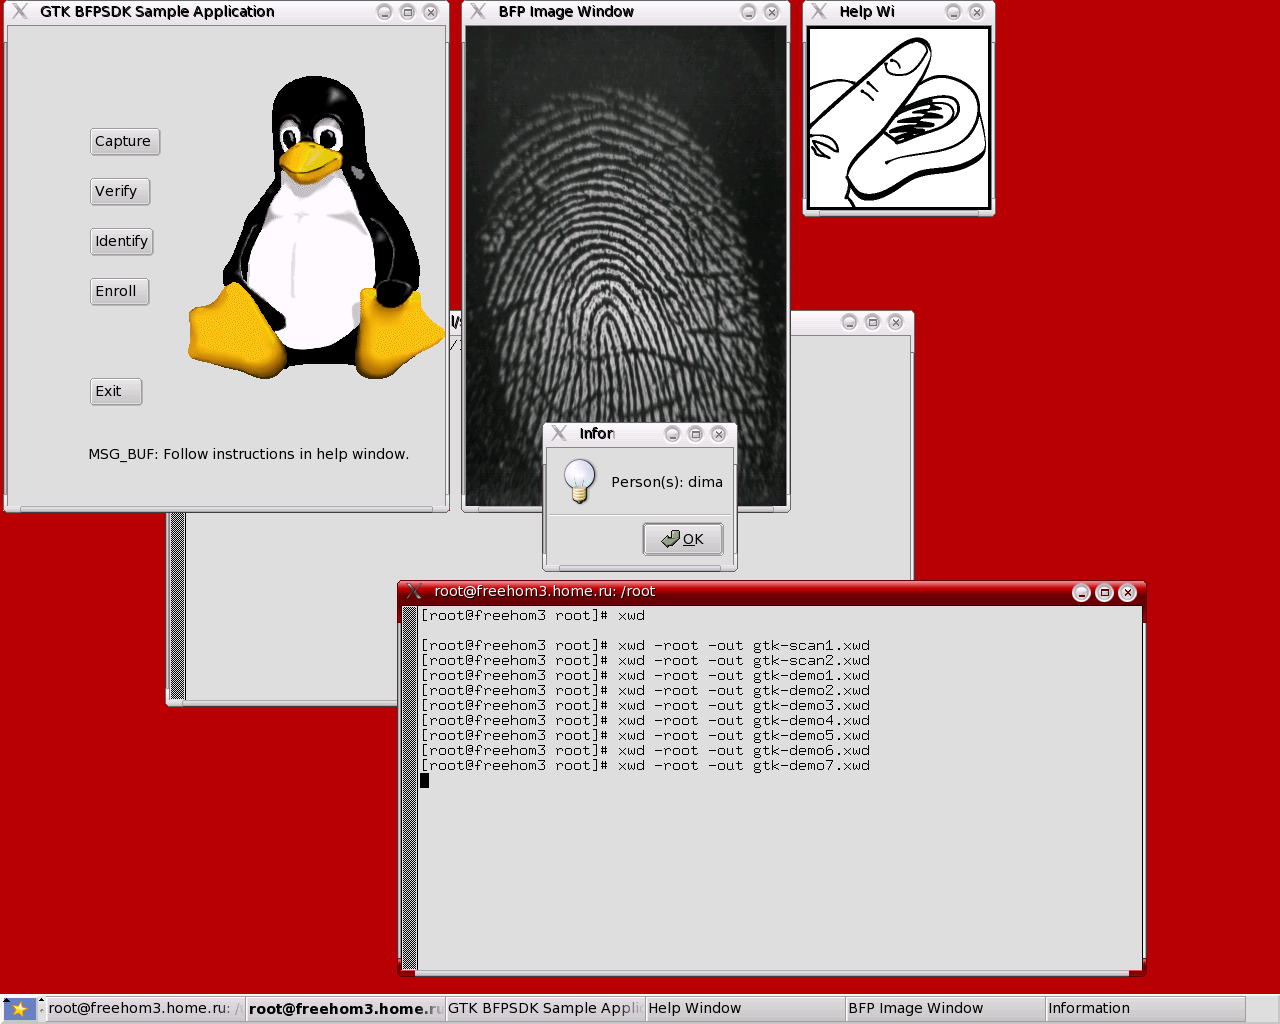Start fingerprint Identify
The image size is (1280, 1024).
click(121, 242)
